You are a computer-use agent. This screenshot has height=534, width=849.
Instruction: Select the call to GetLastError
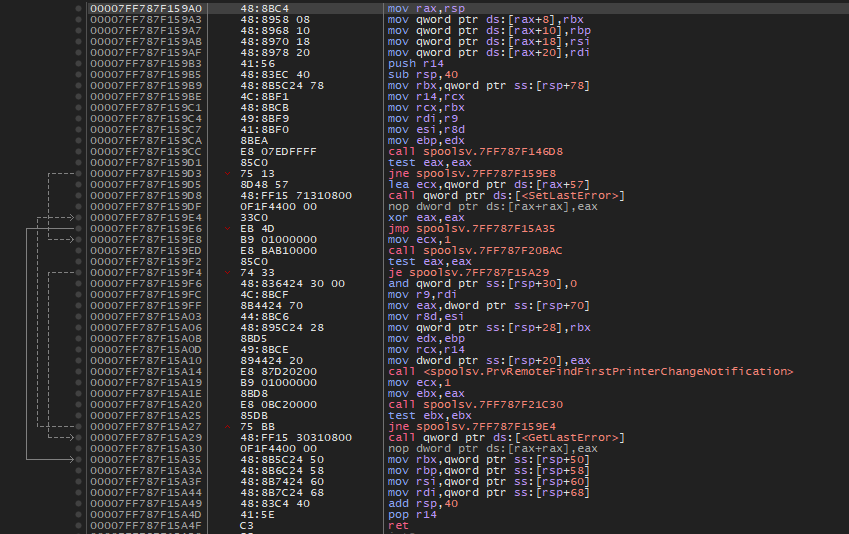click(506, 438)
